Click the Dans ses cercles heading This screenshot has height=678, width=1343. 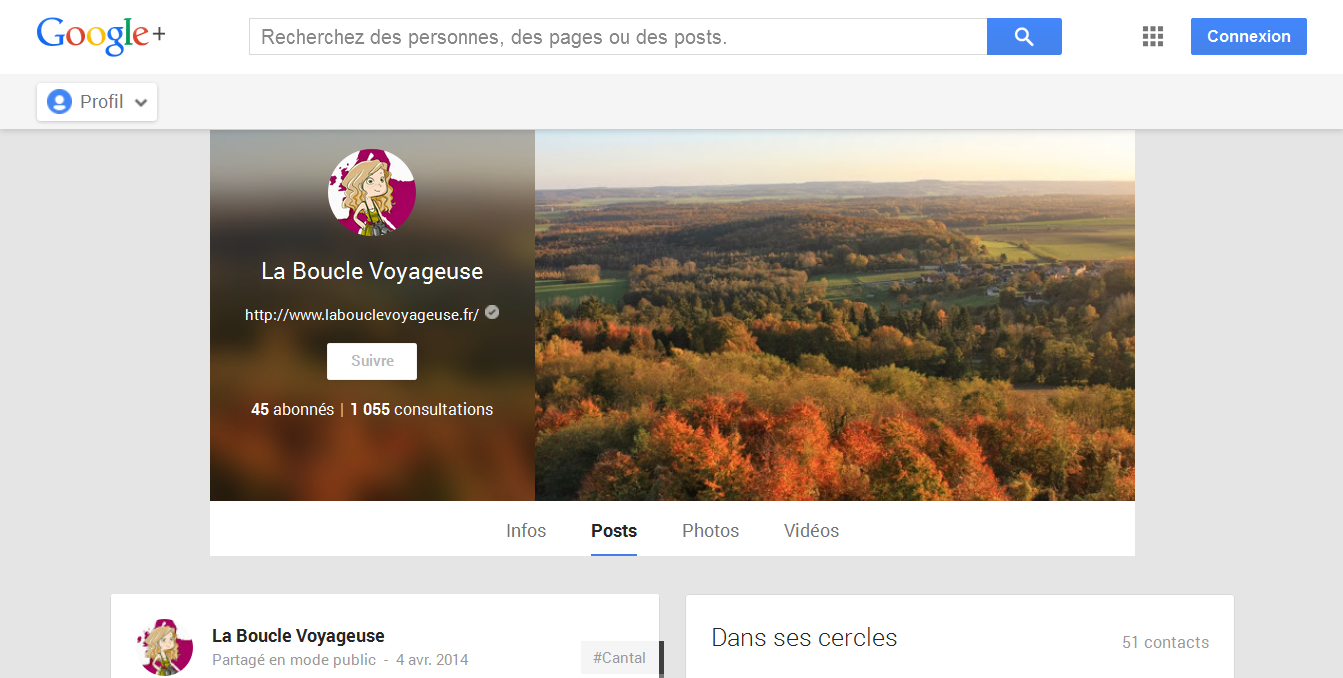click(804, 638)
